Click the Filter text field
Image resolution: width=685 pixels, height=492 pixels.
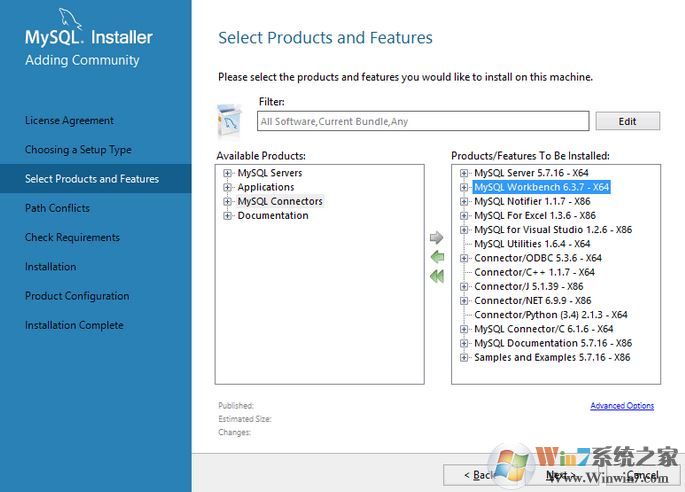tap(423, 121)
